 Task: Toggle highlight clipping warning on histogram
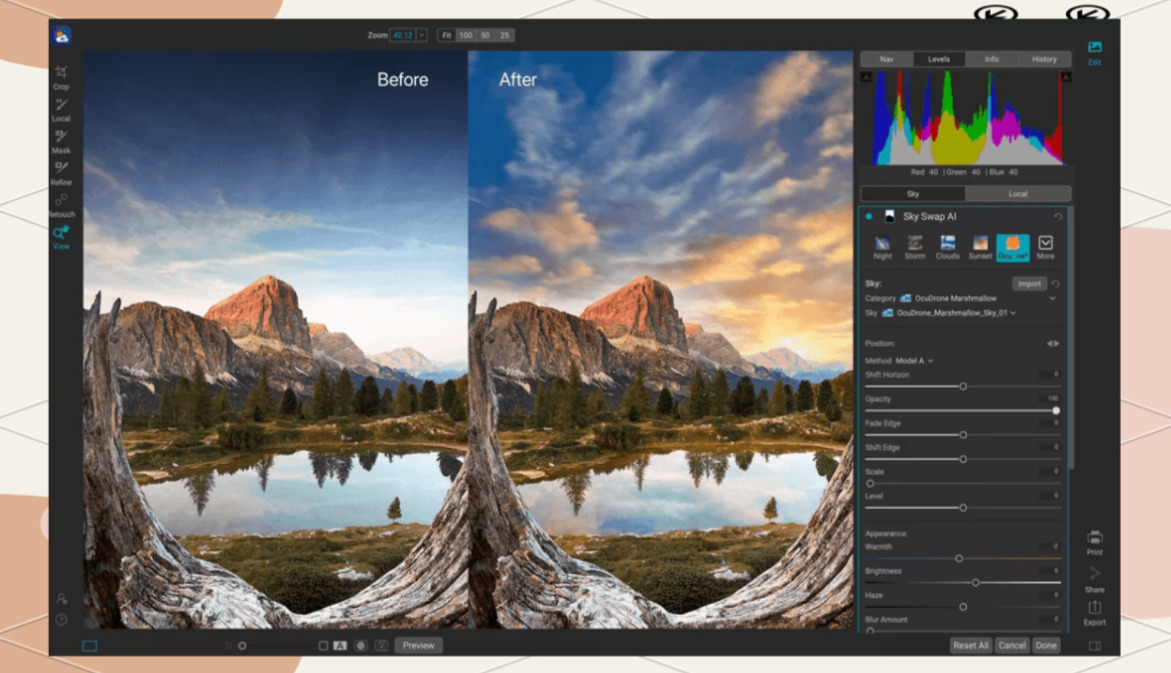pyautogui.click(x=1066, y=77)
